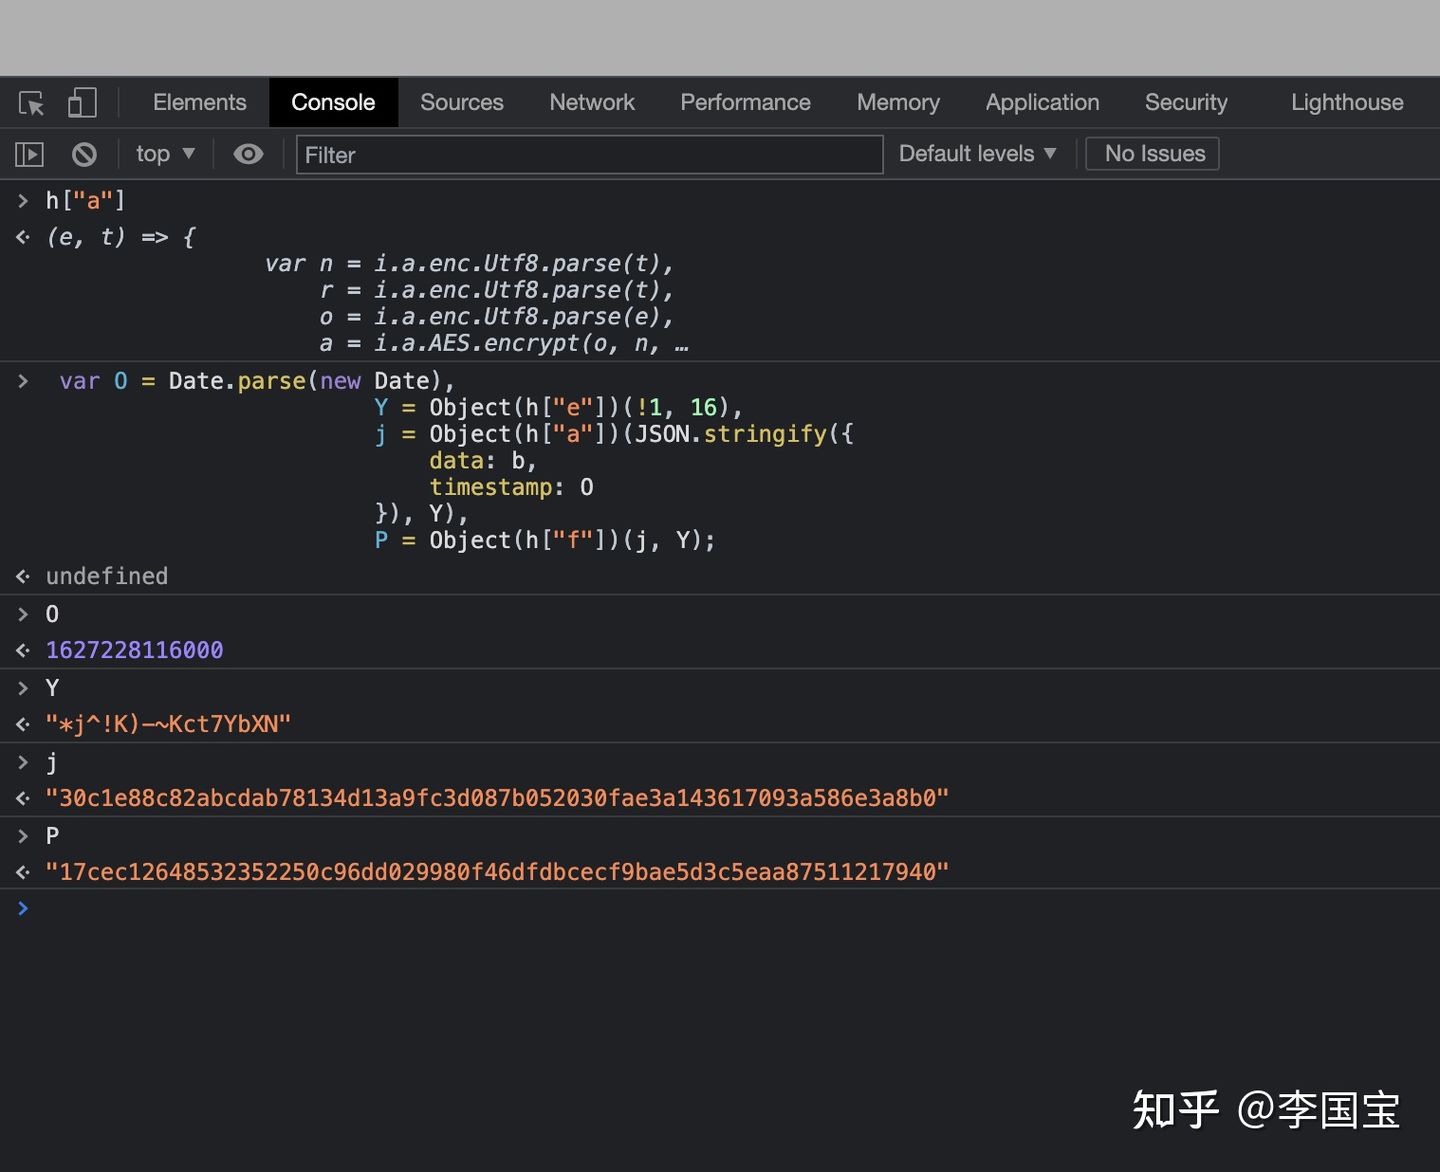Click the r = i.a.enc.Utf8.parse(t) line
1440x1172 pixels.
tap(497, 291)
